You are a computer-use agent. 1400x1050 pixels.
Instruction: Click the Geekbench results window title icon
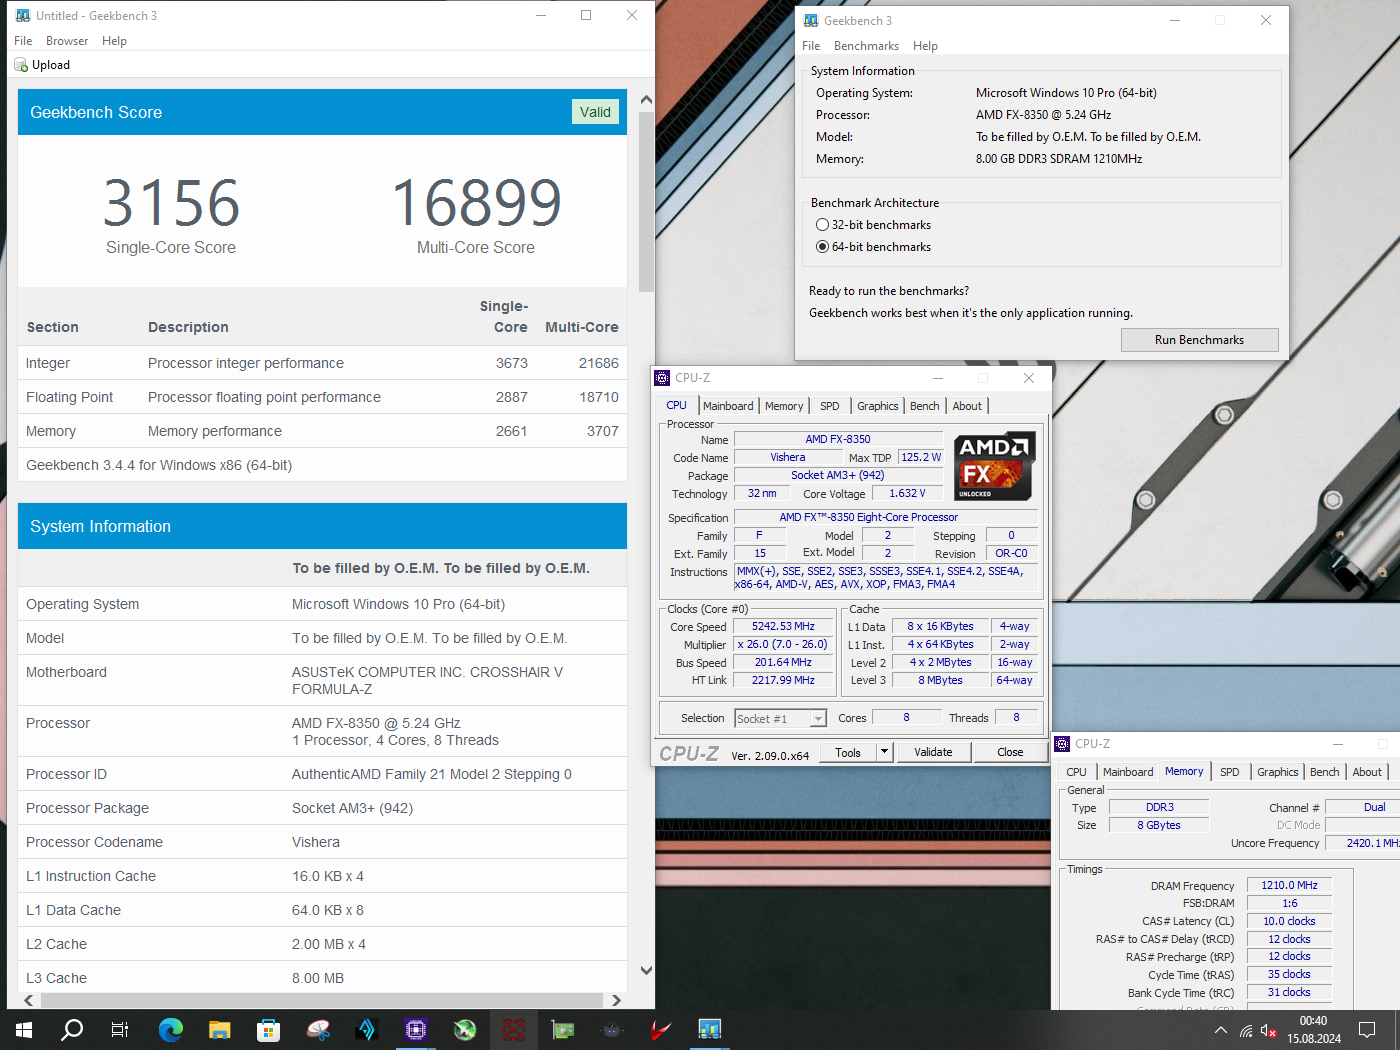(x=23, y=16)
